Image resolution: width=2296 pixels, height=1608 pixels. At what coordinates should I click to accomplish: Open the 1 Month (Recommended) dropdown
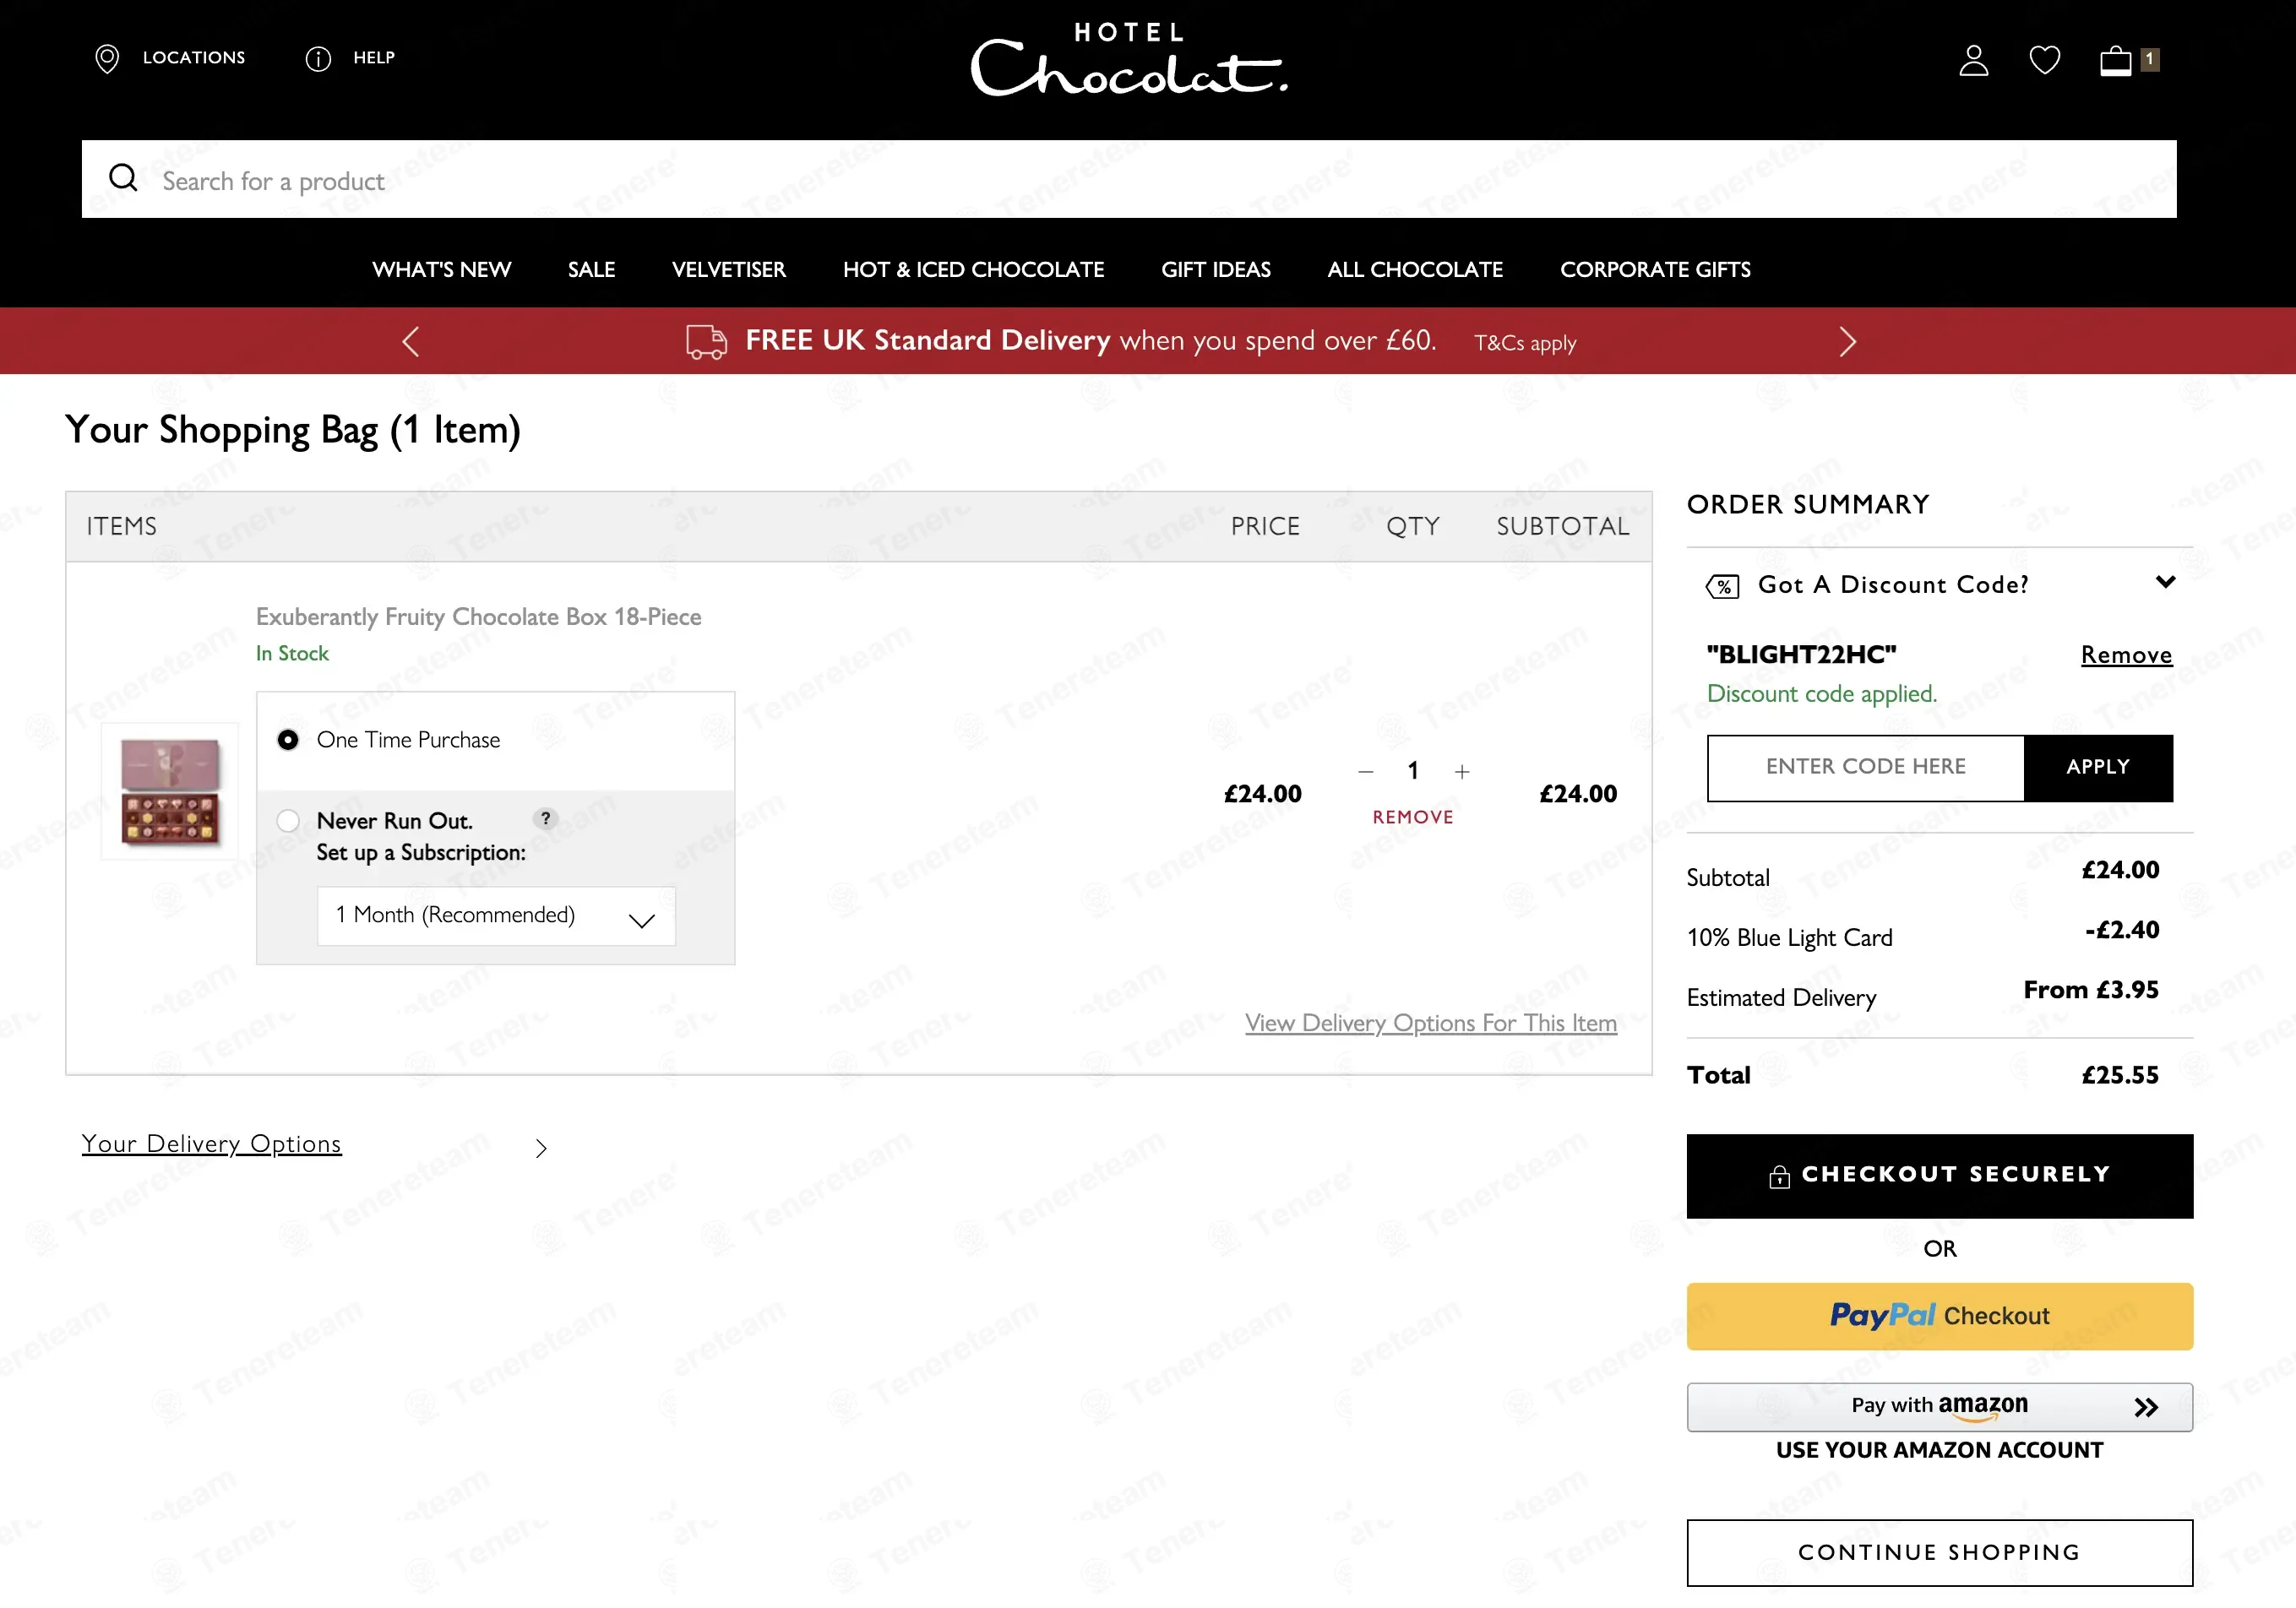496,916
